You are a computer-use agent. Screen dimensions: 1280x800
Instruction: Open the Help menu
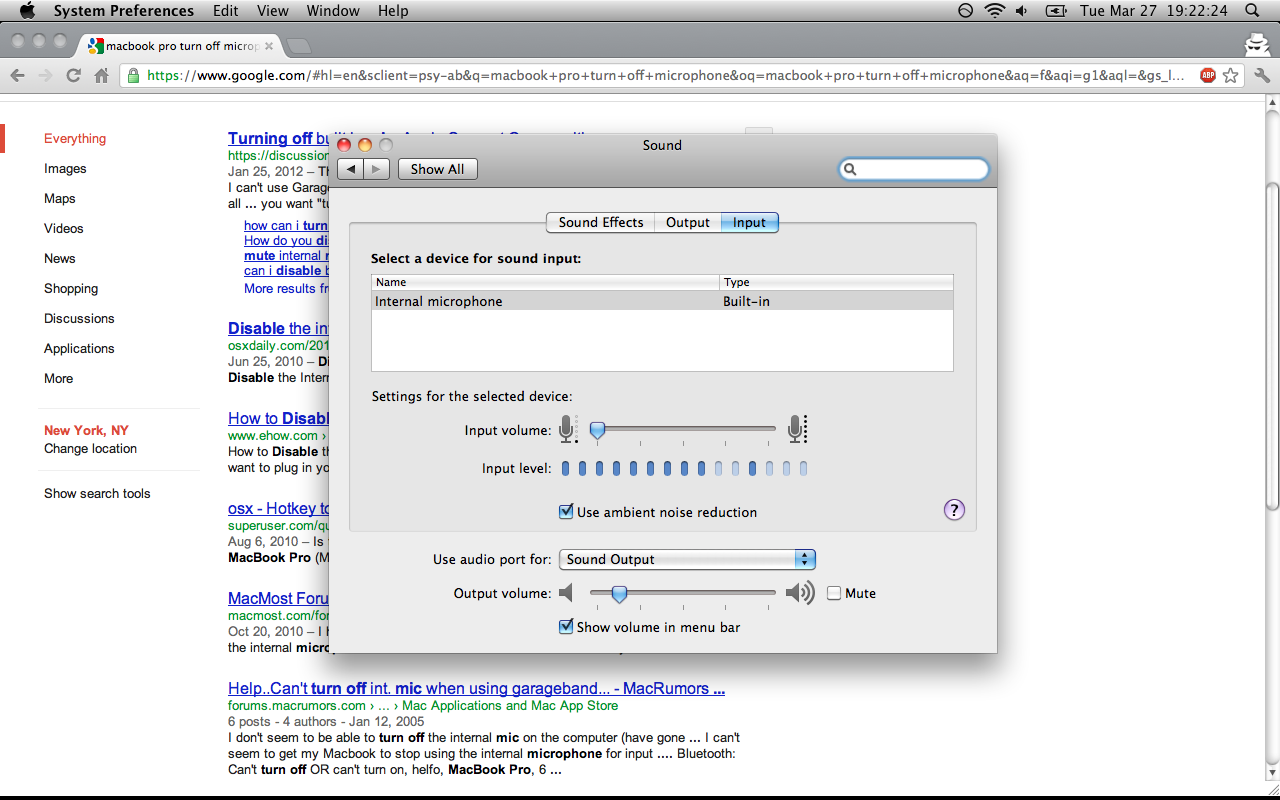(x=393, y=11)
